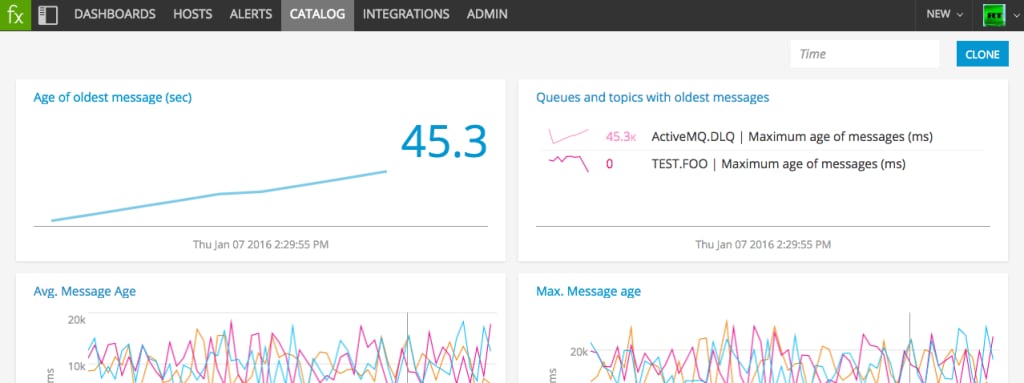
Task: Go to the ADMIN menu
Action: pyautogui.click(x=487, y=14)
